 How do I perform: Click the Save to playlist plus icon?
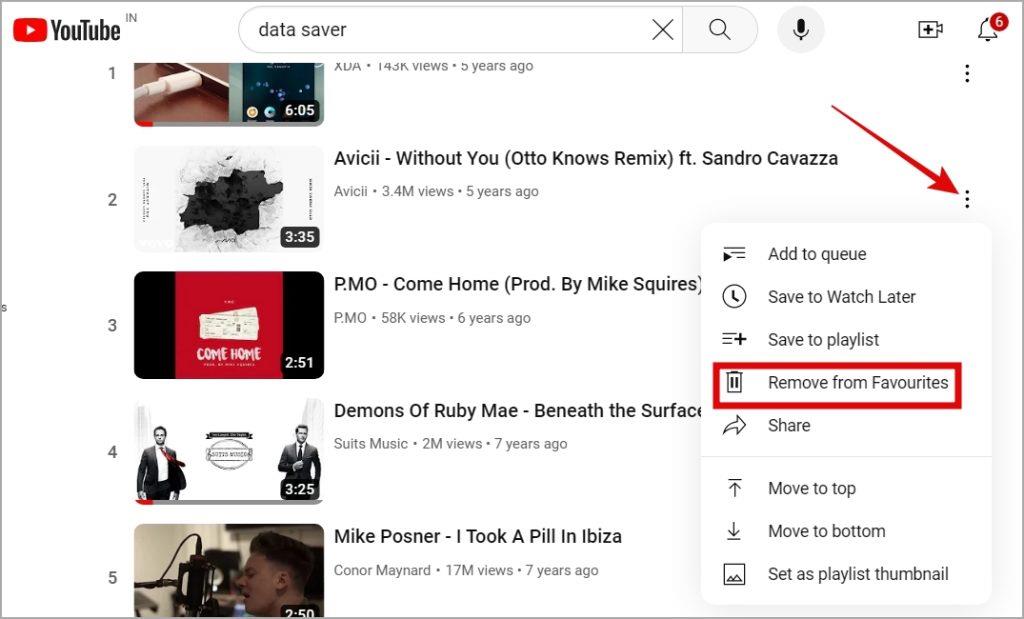click(734, 339)
